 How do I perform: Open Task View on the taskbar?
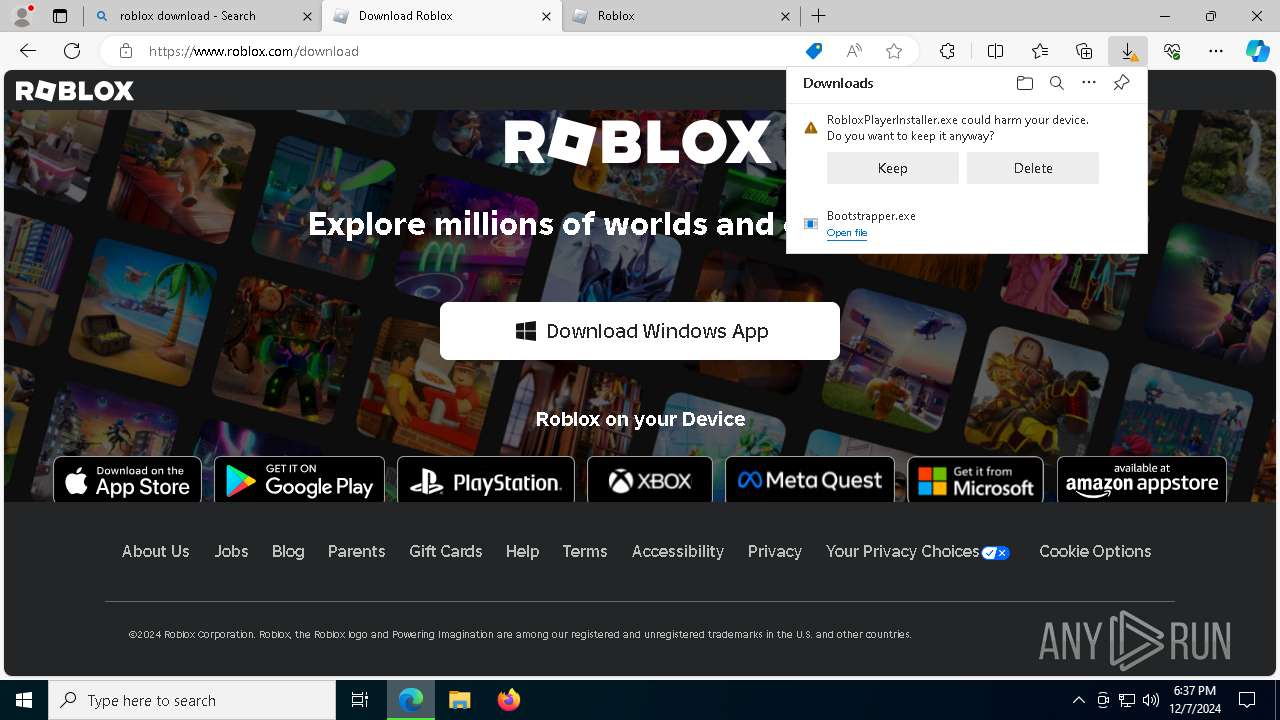(x=360, y=700)
